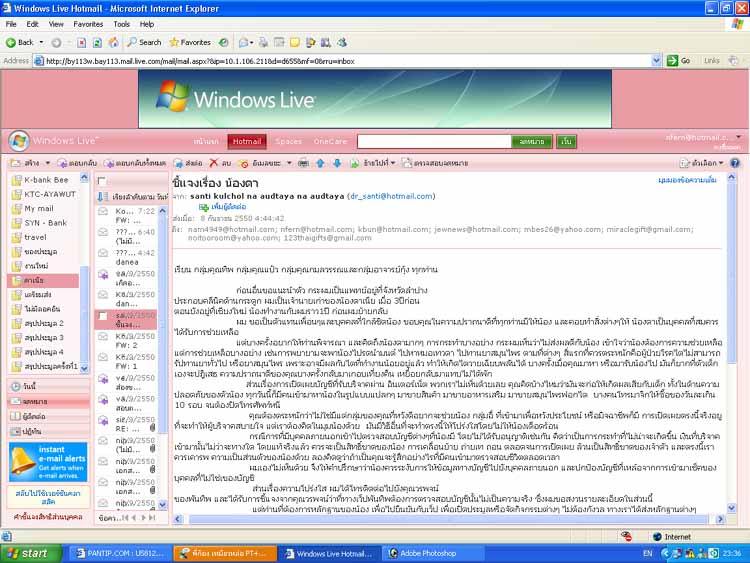The width and height of the screenshot is (750, 563).
Task: Open the IE Favorites menu
Action: tap(88, 24)
